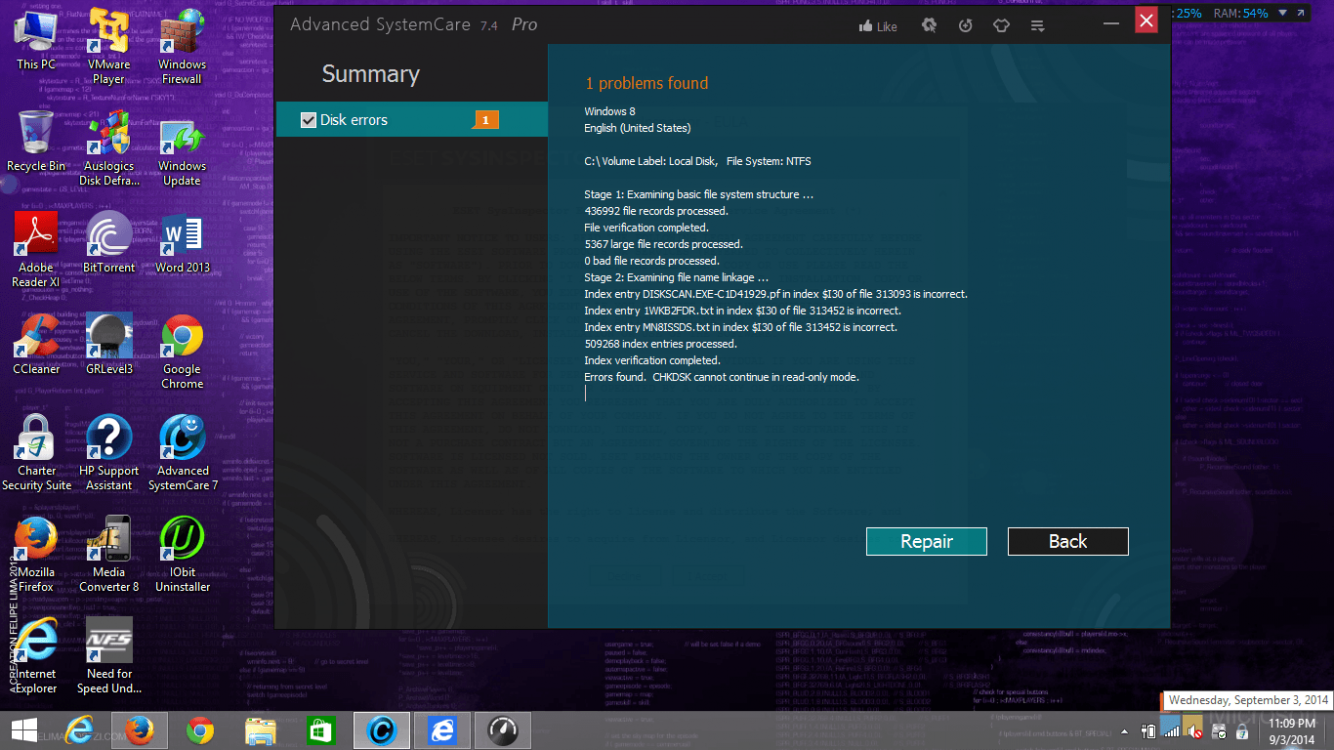Click the Back button
The height and width of the screenshot is (750, 1334).
pos(1068,541)
